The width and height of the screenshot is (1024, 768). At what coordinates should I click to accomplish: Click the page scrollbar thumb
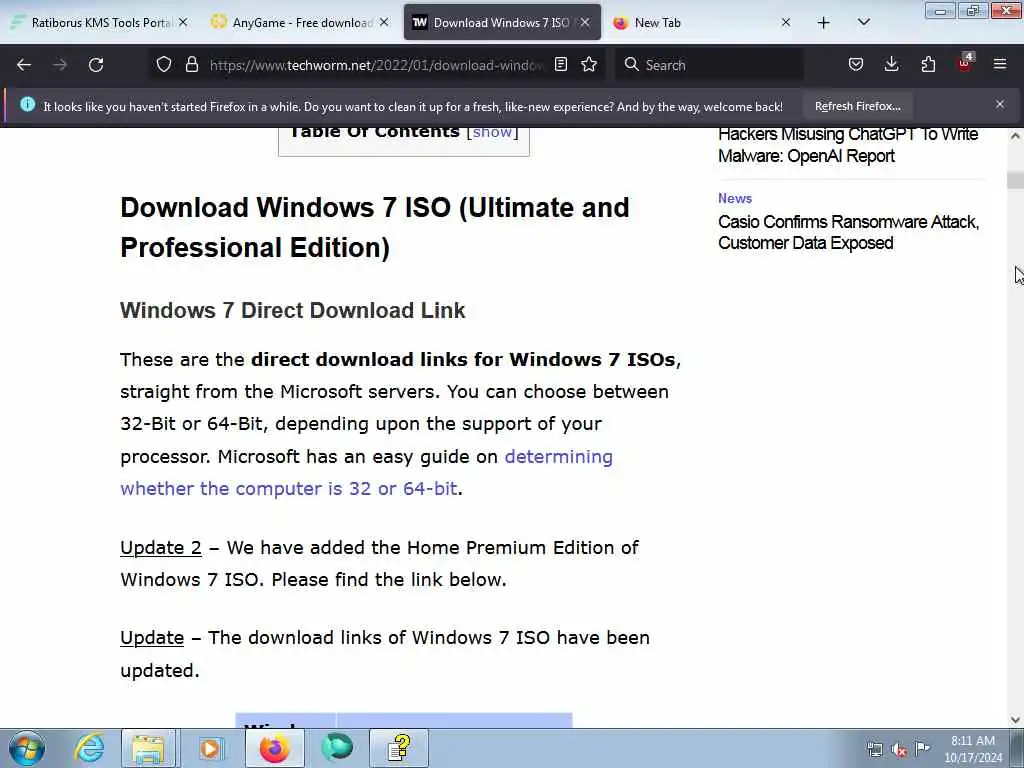1015,179
